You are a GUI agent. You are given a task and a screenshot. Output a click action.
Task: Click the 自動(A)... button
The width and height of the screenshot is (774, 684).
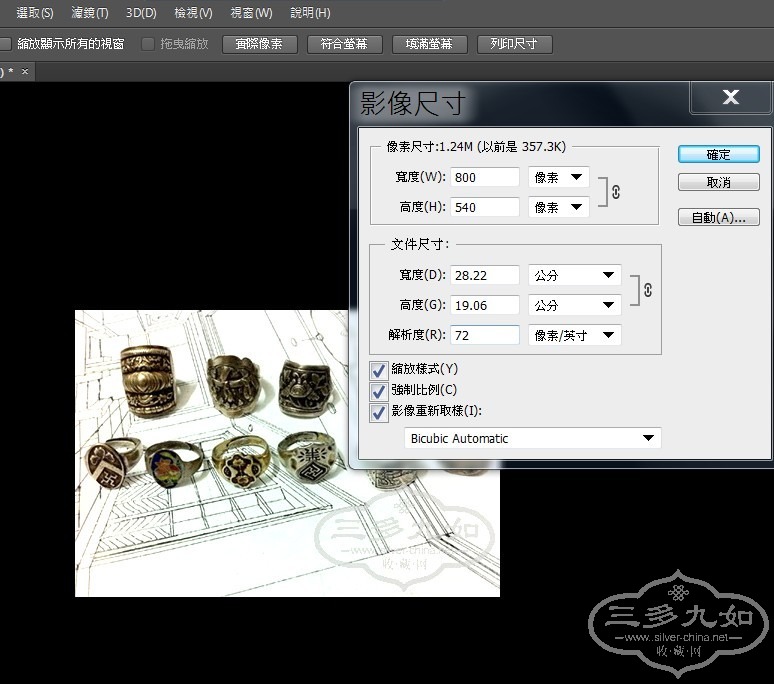pyautogui.click(x=718, y=217)
